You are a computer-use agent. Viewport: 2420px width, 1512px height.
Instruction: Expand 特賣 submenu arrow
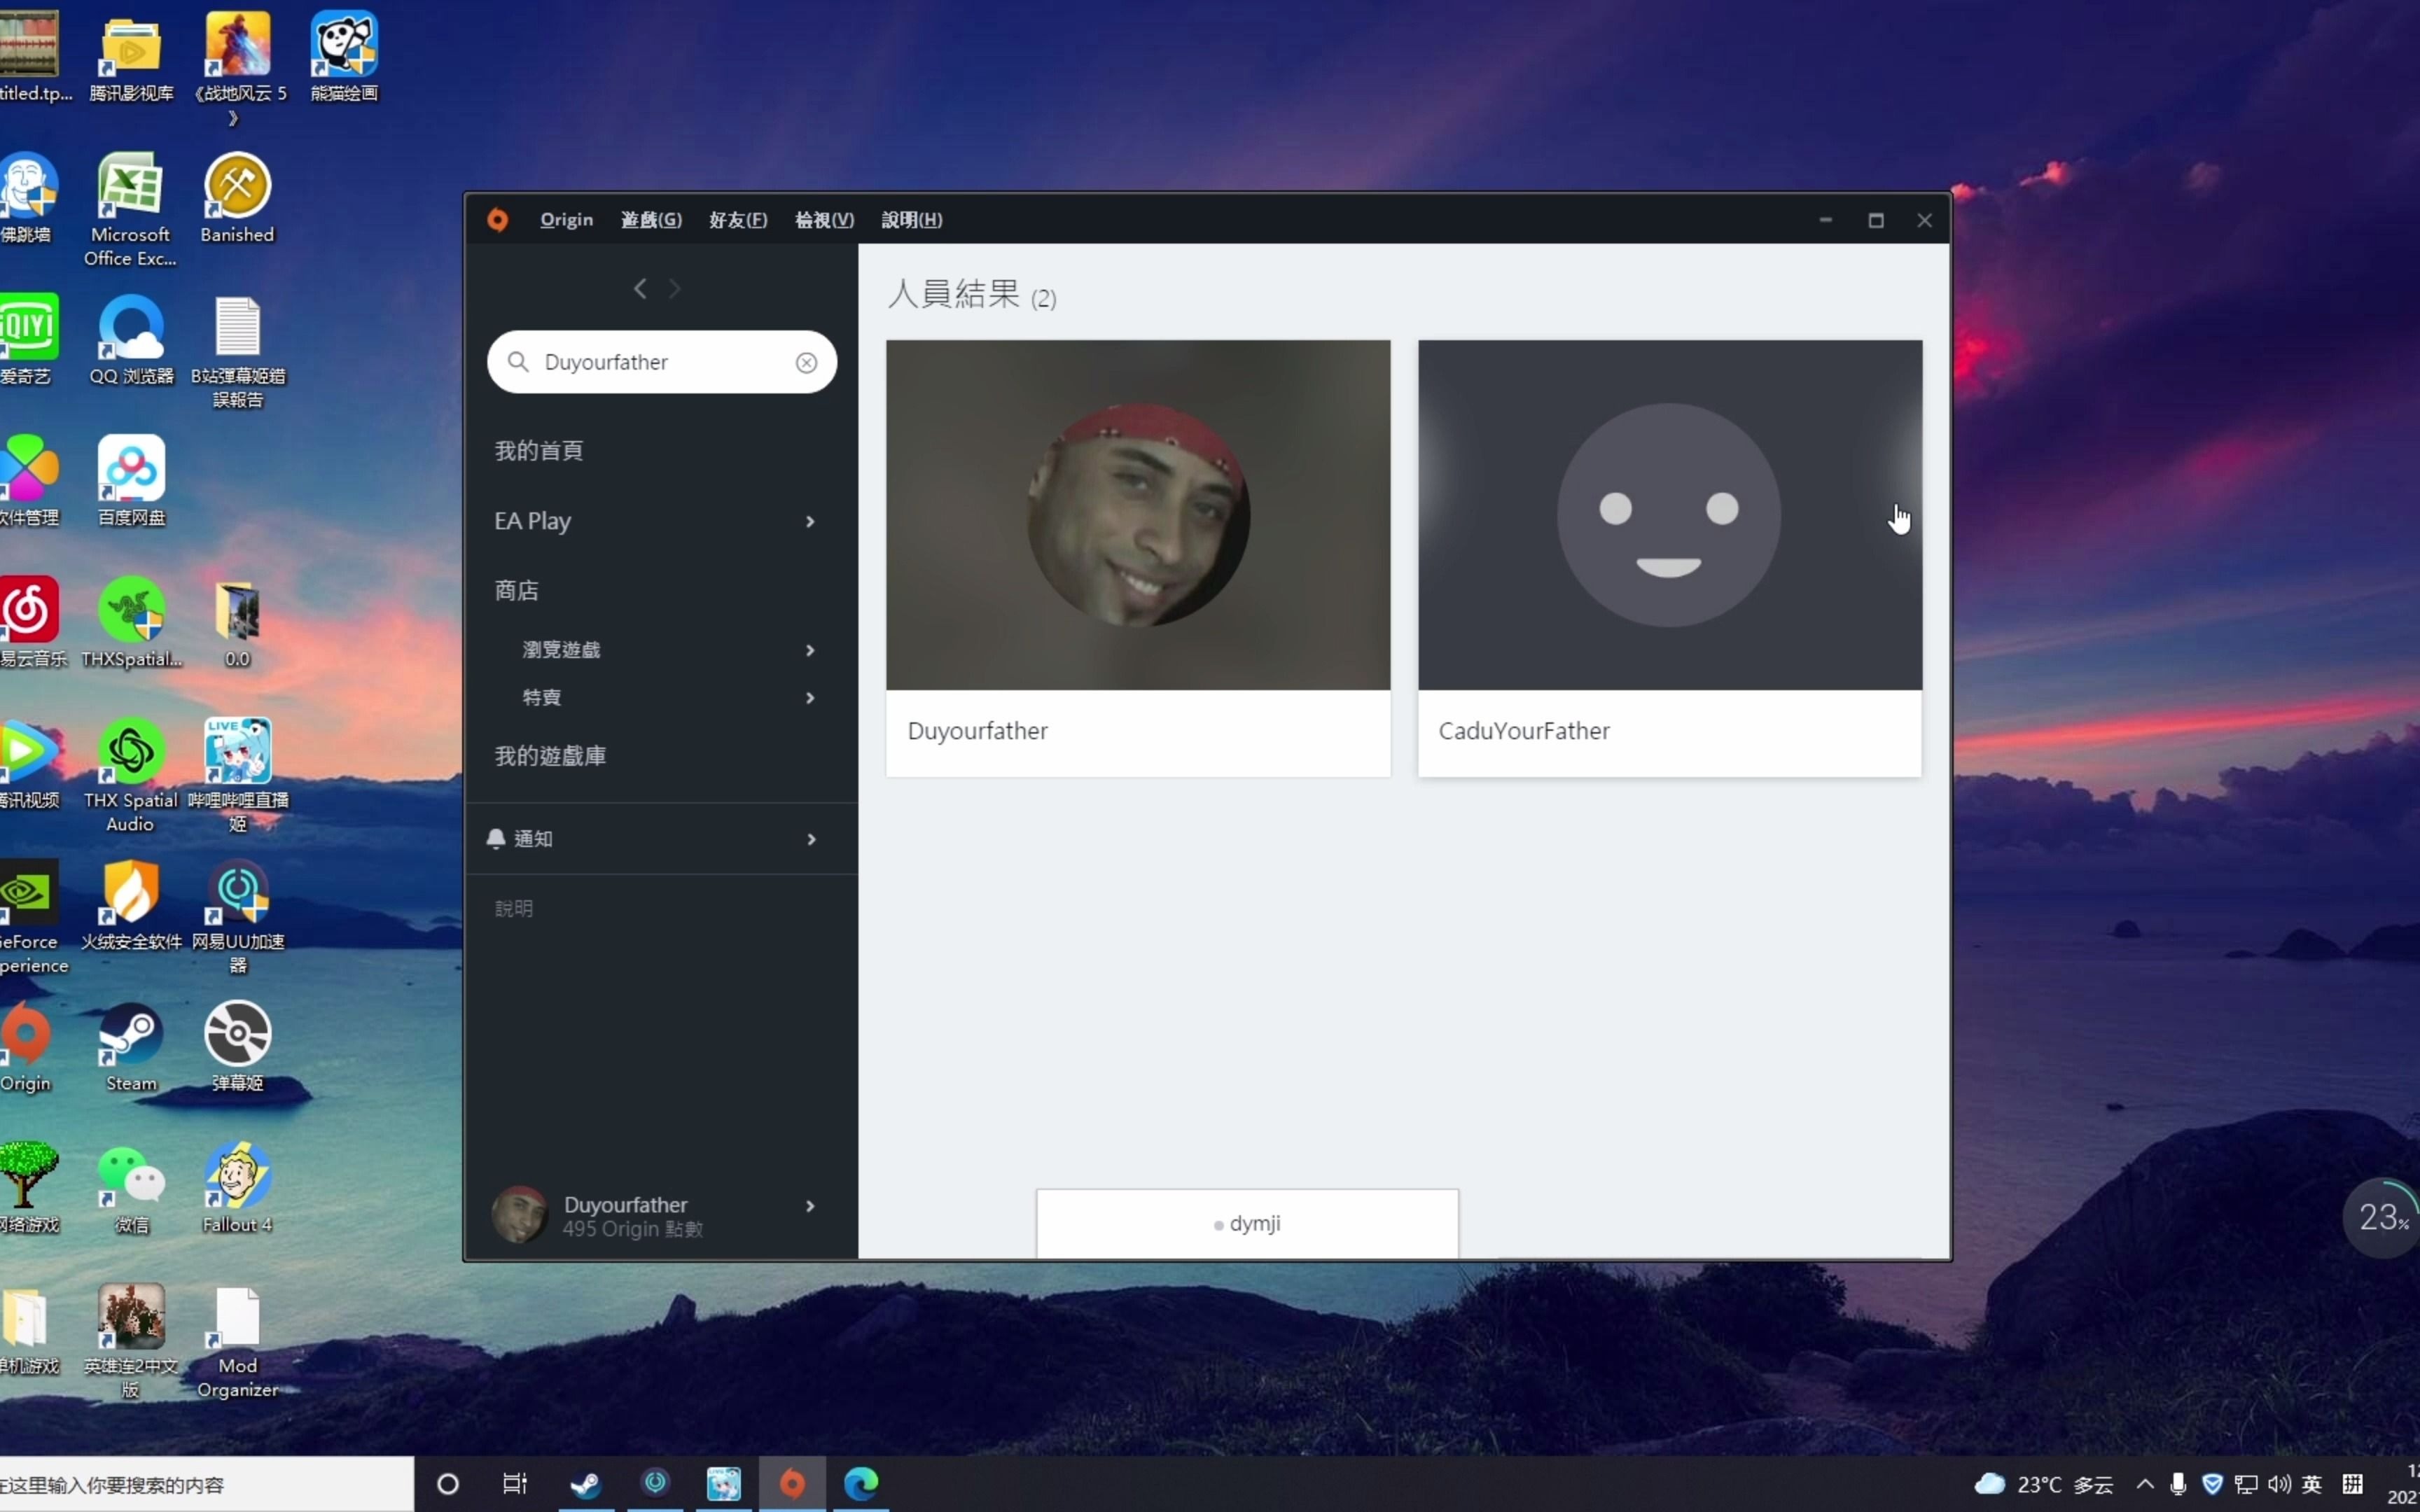810,698
